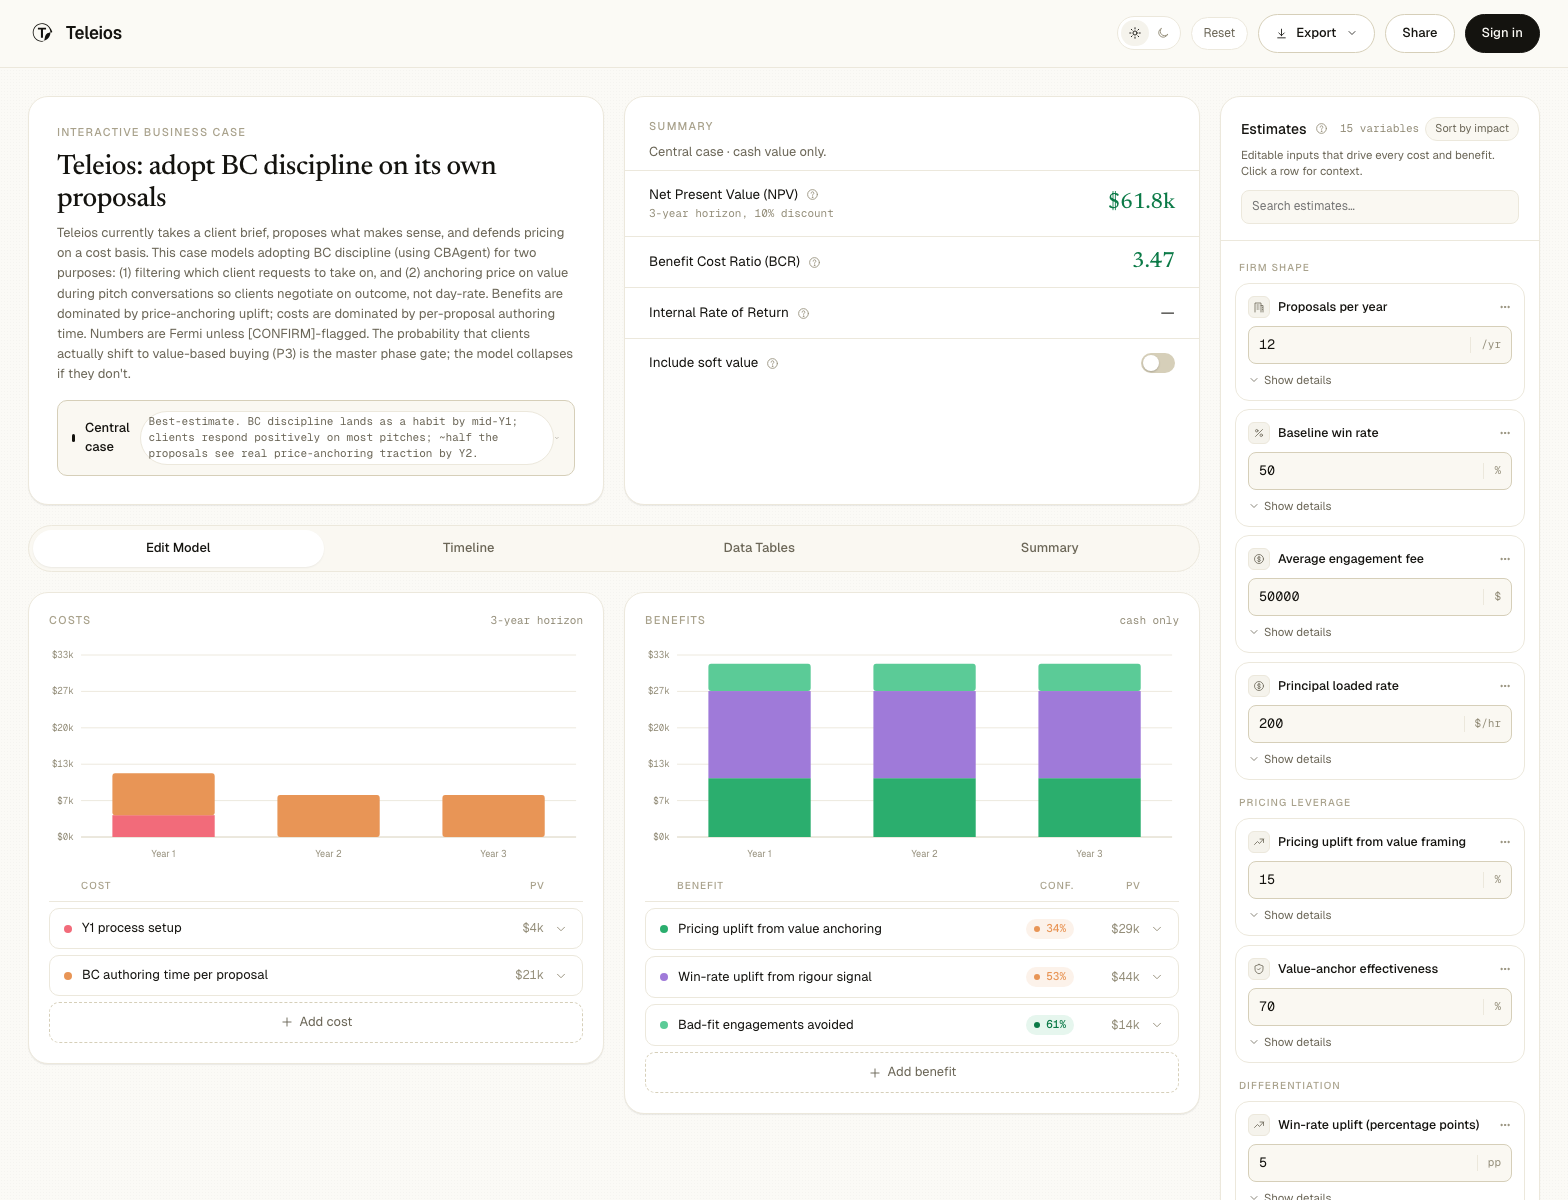Image resolution: width=1568 pixels, height=1200 pixels.
Task: Expand BC authoring time per proposal row
Action: (561, 976)
